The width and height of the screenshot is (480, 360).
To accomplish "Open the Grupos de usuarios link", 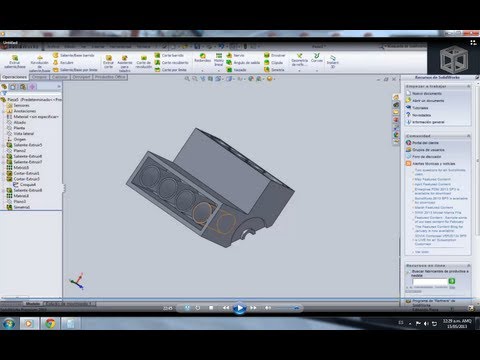I will [428, 150].
